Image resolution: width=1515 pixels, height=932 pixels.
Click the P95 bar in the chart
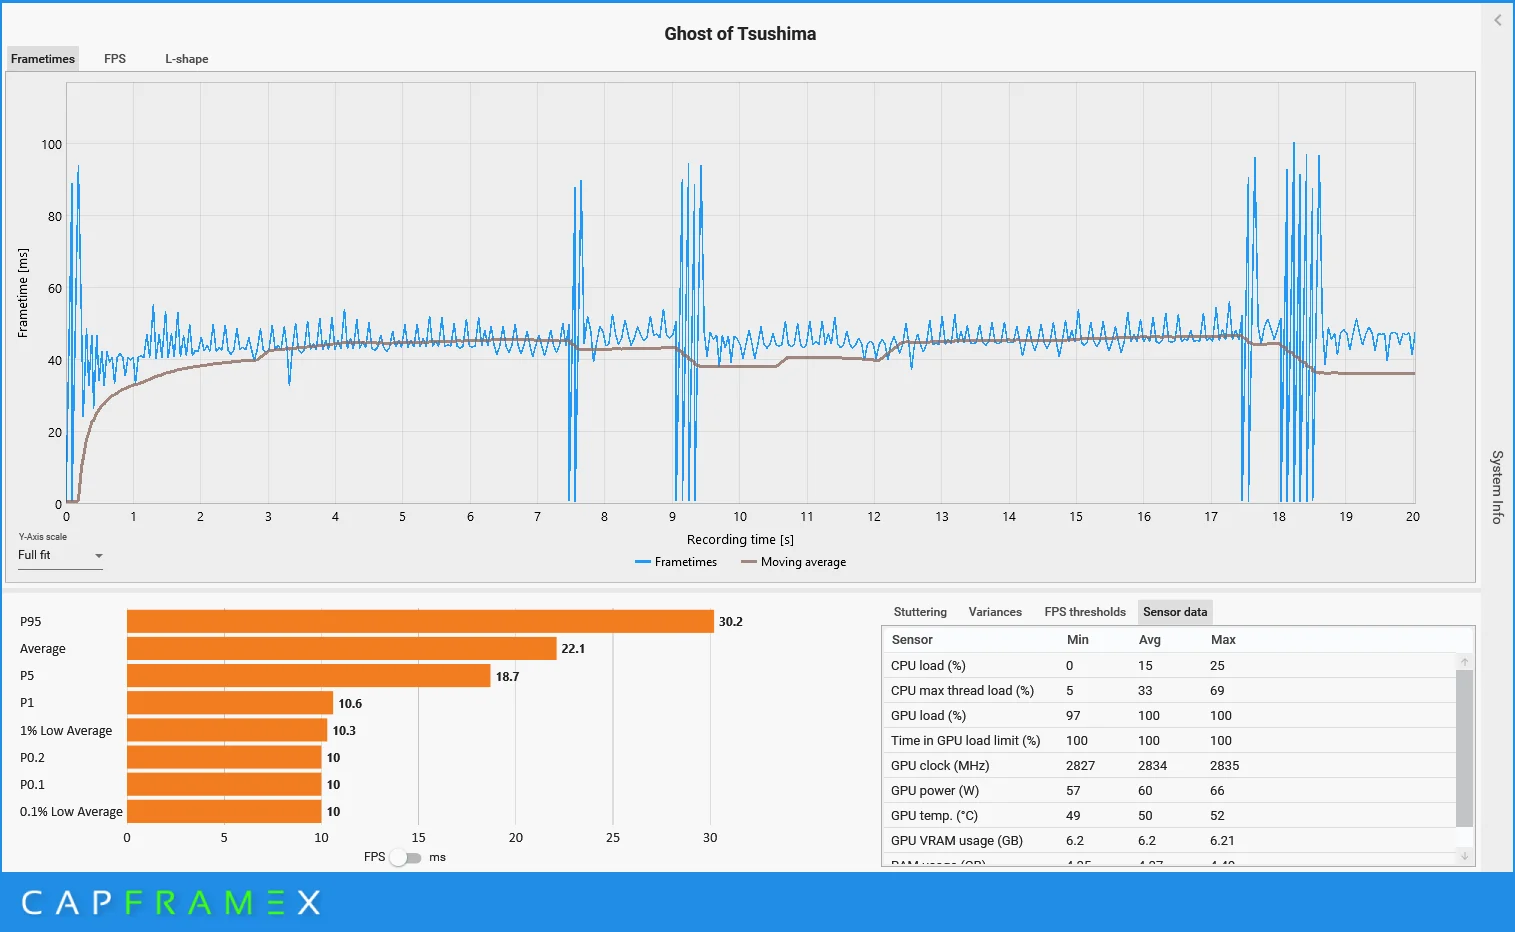pos(420,622)
